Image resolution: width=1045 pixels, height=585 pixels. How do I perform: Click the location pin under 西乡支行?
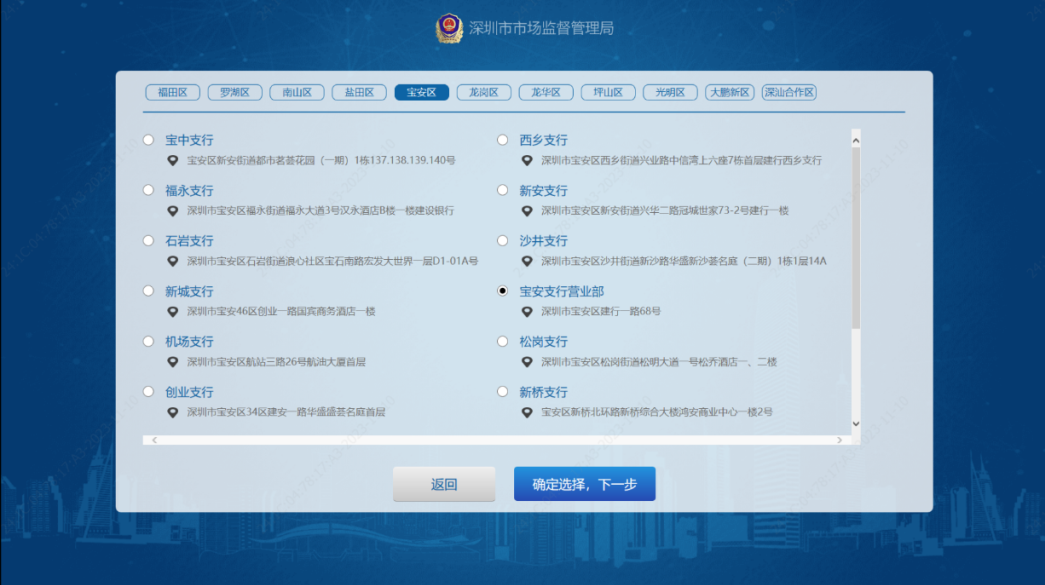pos(527,161)
